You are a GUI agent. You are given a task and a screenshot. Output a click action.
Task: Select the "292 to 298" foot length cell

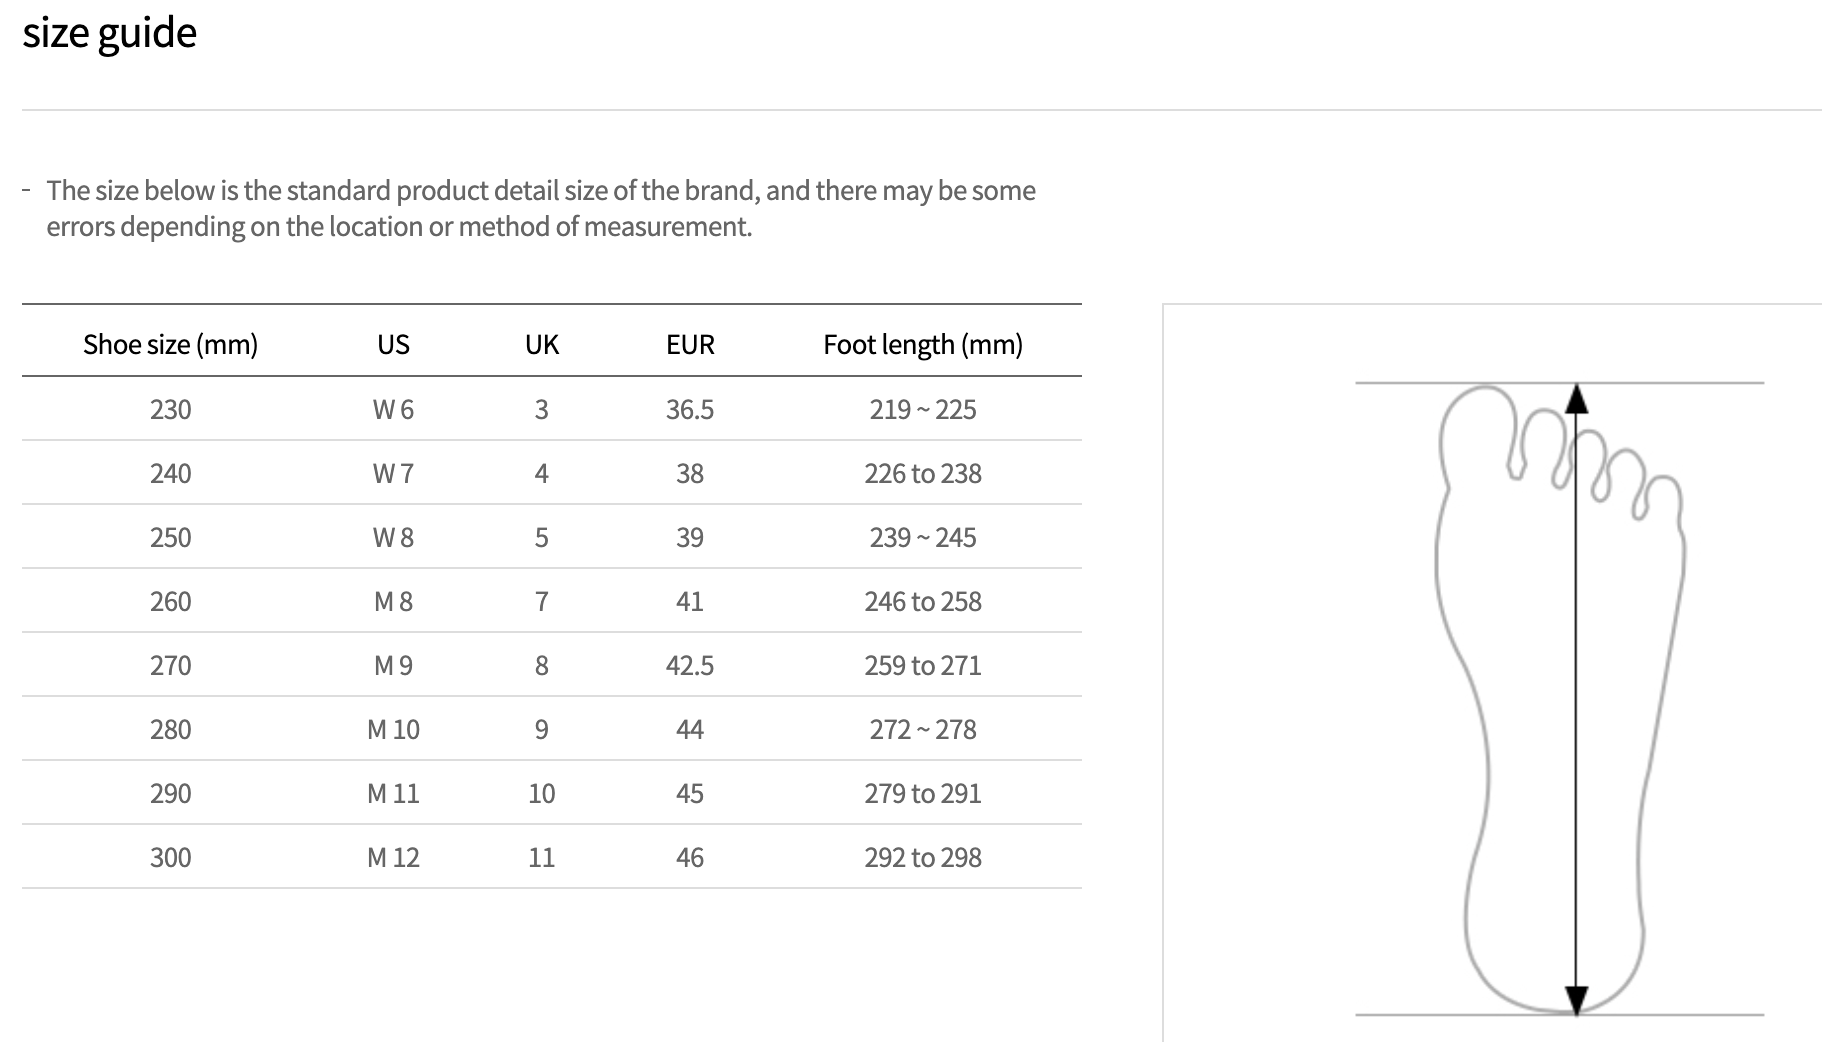pyautogui.click(x=922, y=857)
